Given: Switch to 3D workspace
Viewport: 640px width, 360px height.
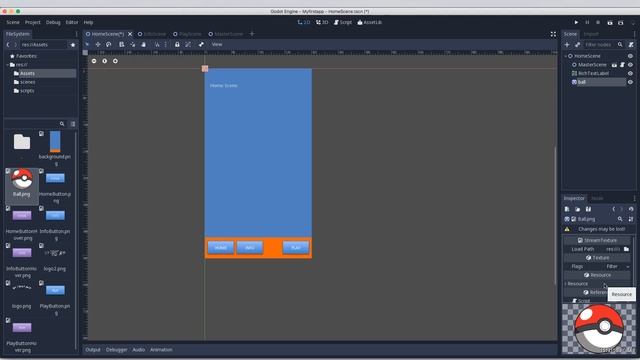Looking at the screenshot, I should point(322,22).
